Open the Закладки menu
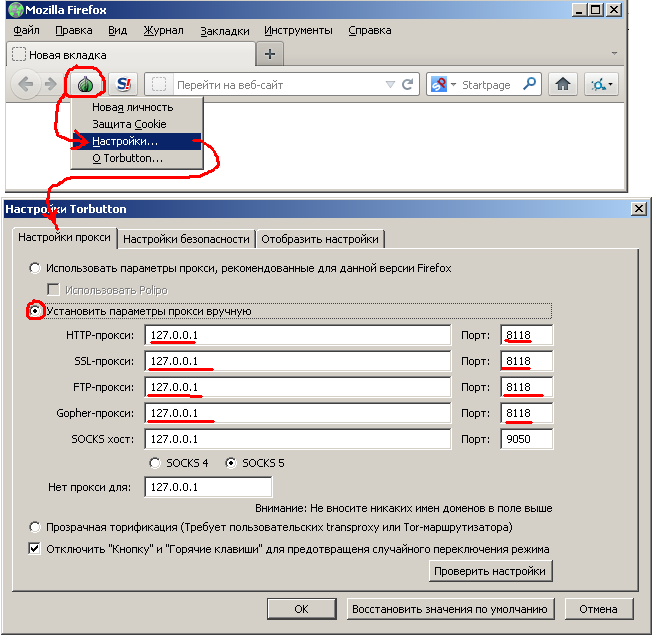Image resolution: width=653 pixels, height=635 pixels. click(x=225, y=31)
